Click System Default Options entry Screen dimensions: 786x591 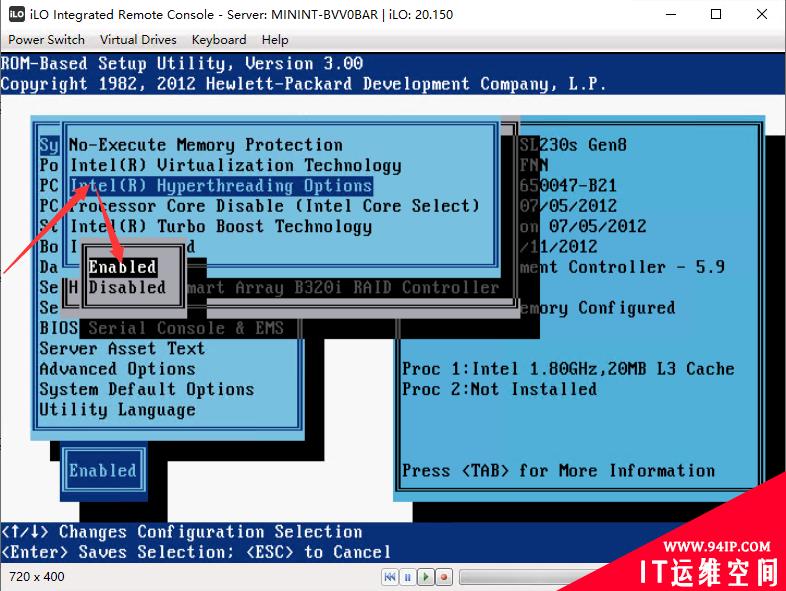[x=147, y=389]
